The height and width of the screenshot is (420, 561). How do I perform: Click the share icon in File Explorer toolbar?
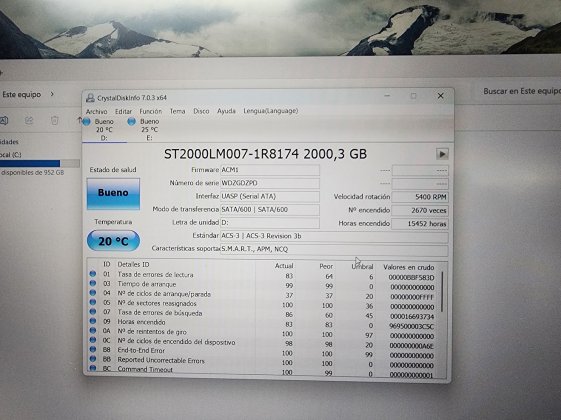click(29, 121)
